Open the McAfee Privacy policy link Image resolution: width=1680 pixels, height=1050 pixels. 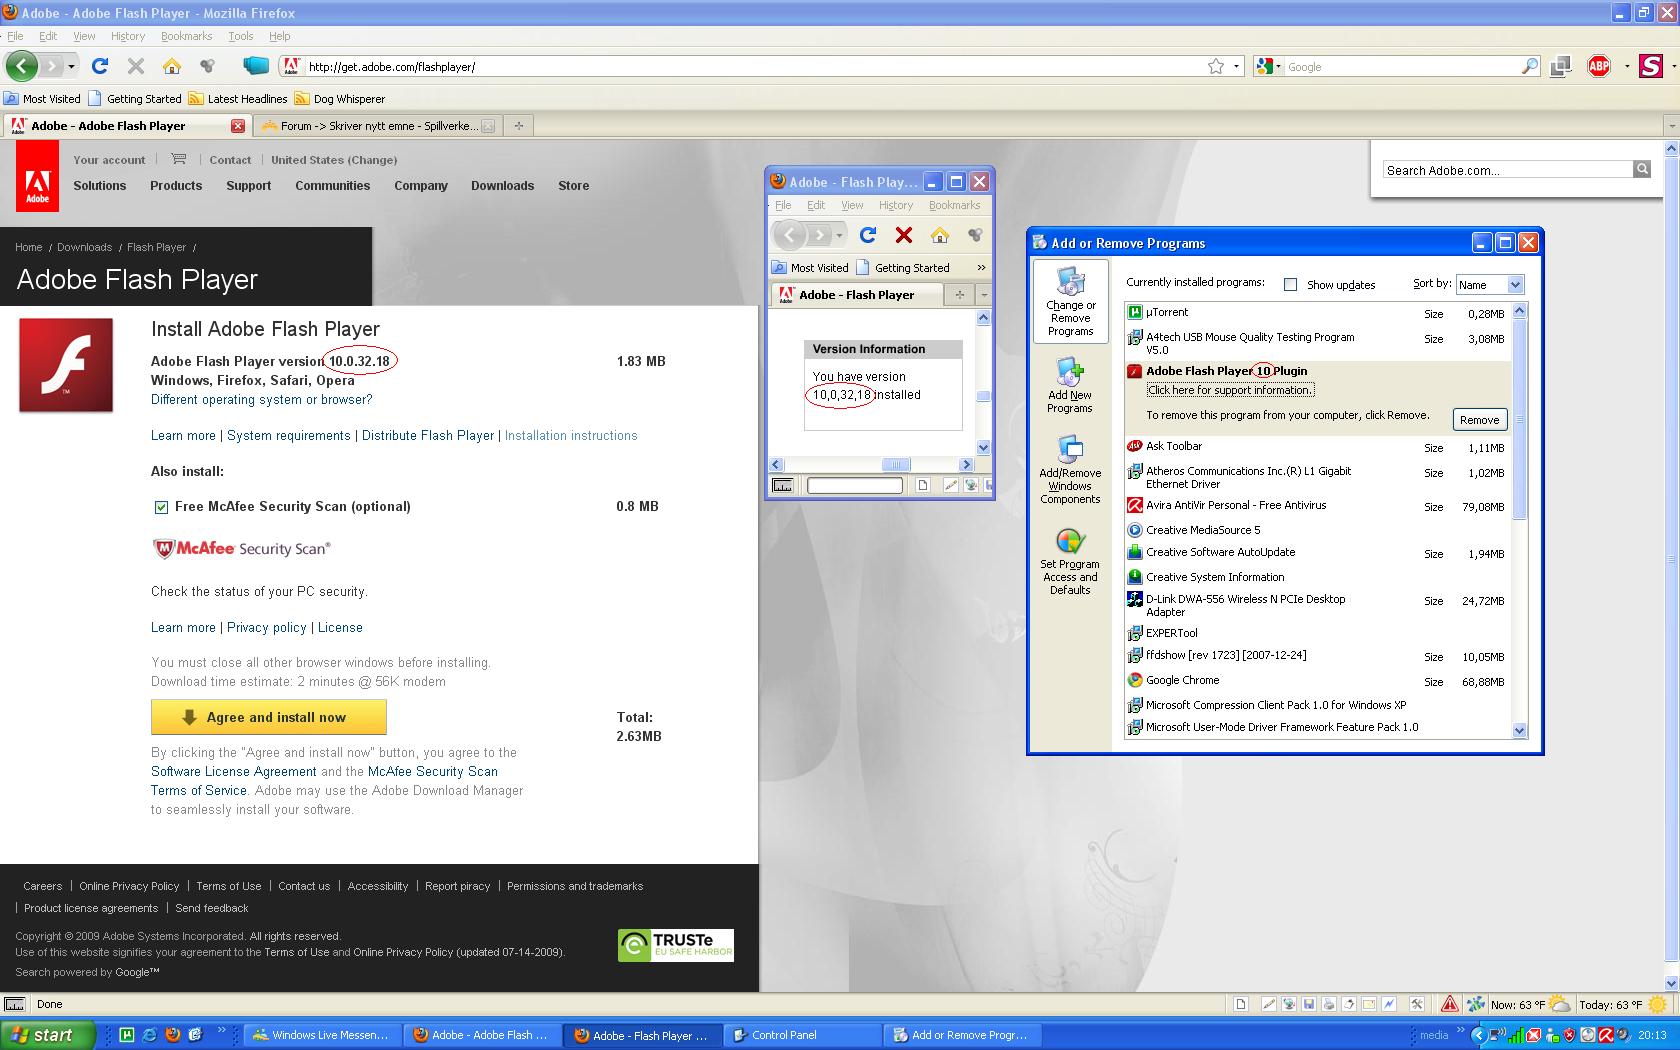coord(267,628)
